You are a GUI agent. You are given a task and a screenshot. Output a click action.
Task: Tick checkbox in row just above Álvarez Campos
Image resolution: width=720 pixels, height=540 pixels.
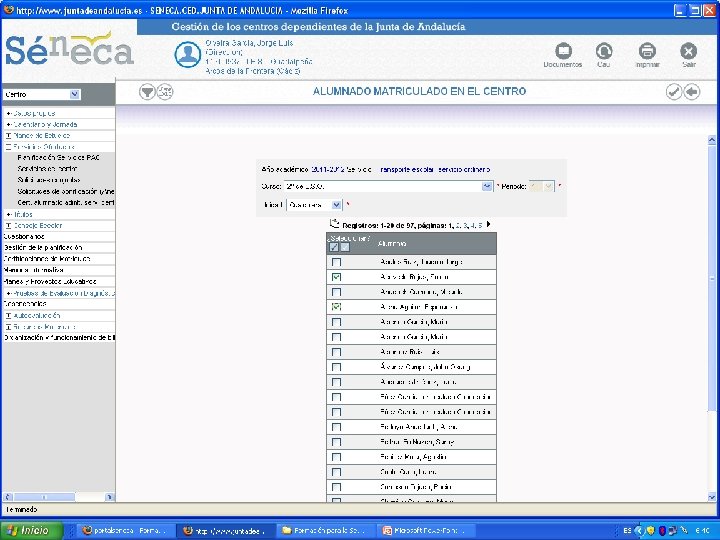click(x=337, y=352)
